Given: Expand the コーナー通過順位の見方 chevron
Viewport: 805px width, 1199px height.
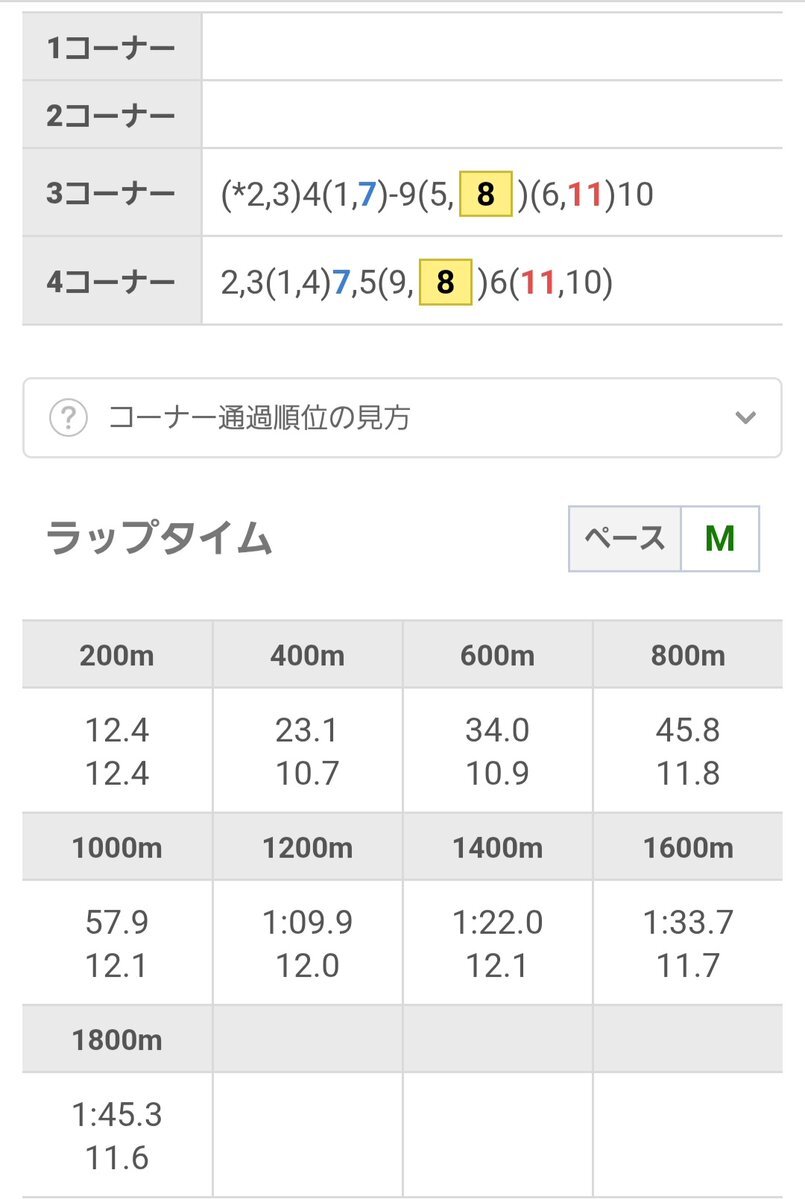Looking at the screenshot, I should (x=745, y=418).
